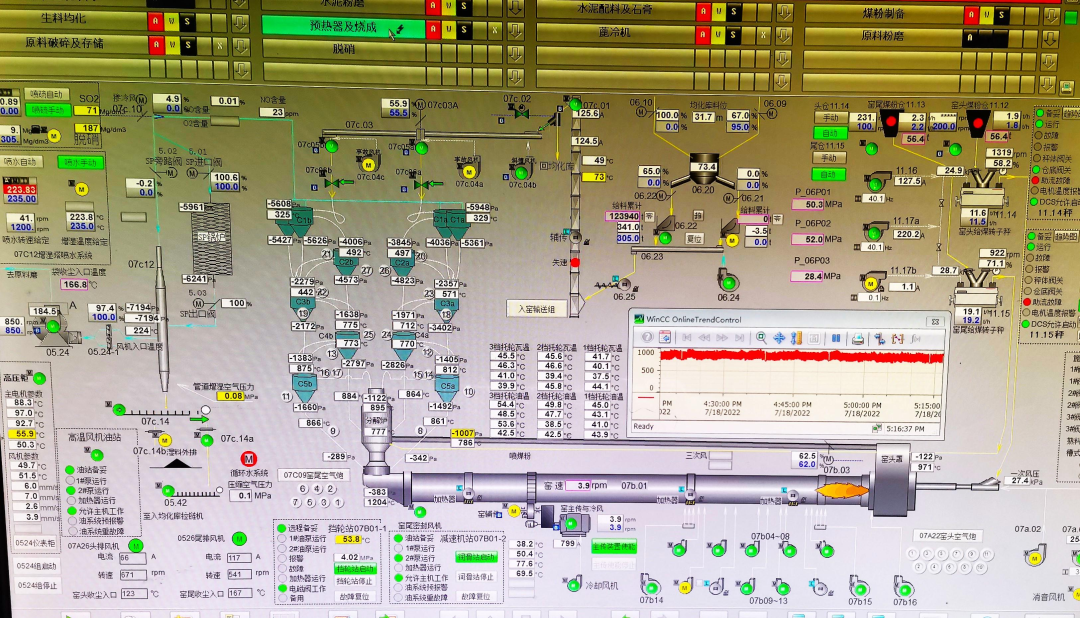Open trend help question mark icon

(x=647, y=338)
